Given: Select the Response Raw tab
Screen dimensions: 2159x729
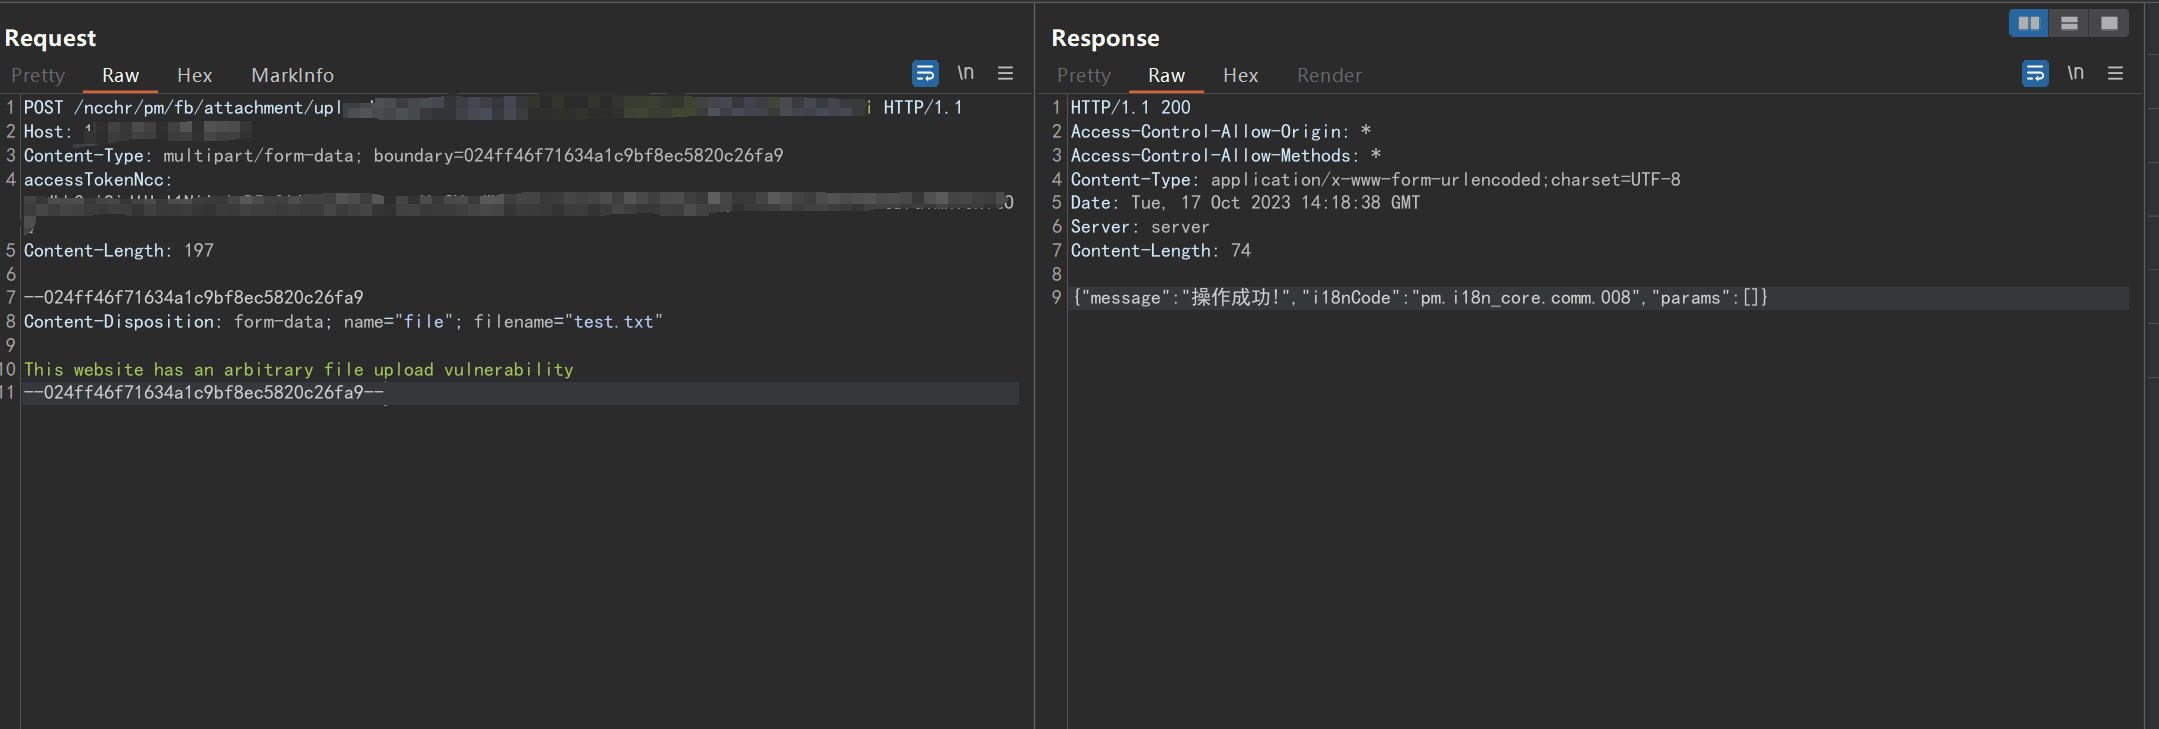Looking at the screenshot, I should click(x=1166, y=75).
